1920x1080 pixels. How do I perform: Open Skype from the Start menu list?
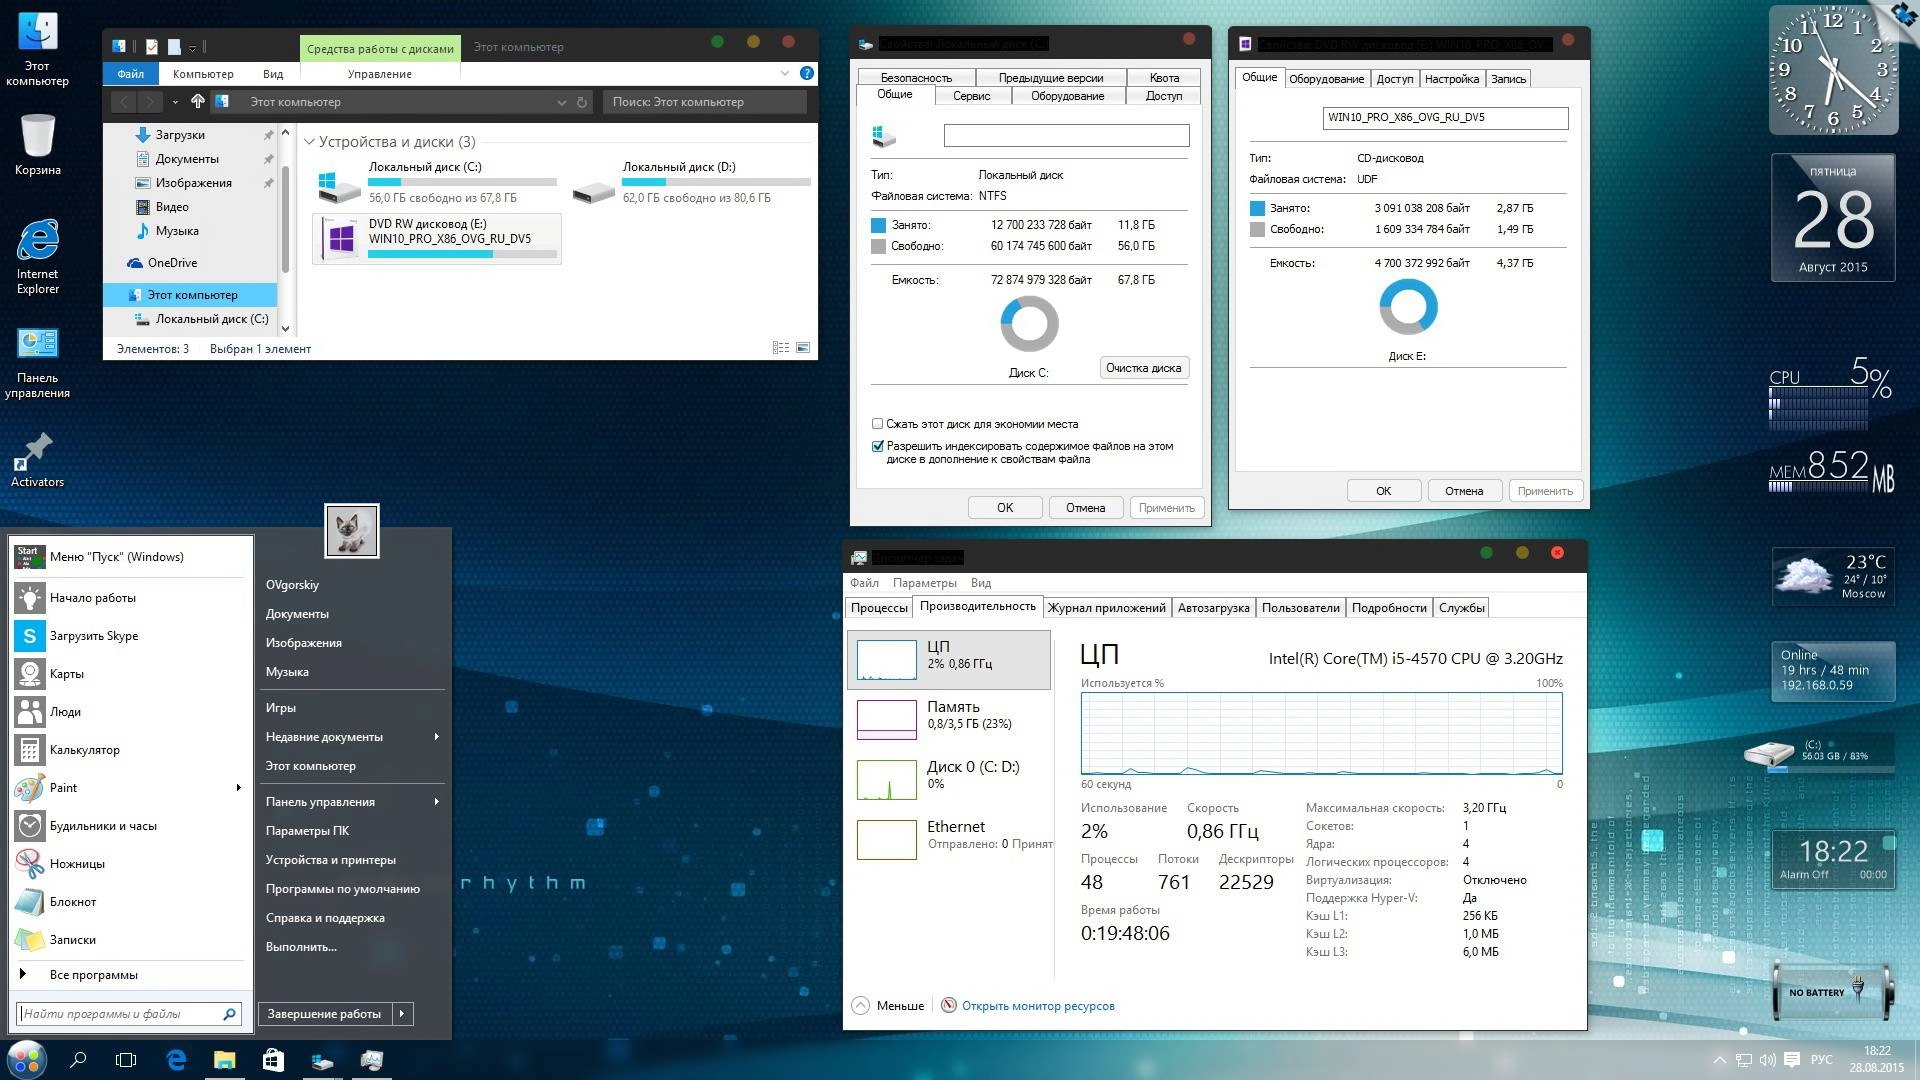tap(94, 636)
